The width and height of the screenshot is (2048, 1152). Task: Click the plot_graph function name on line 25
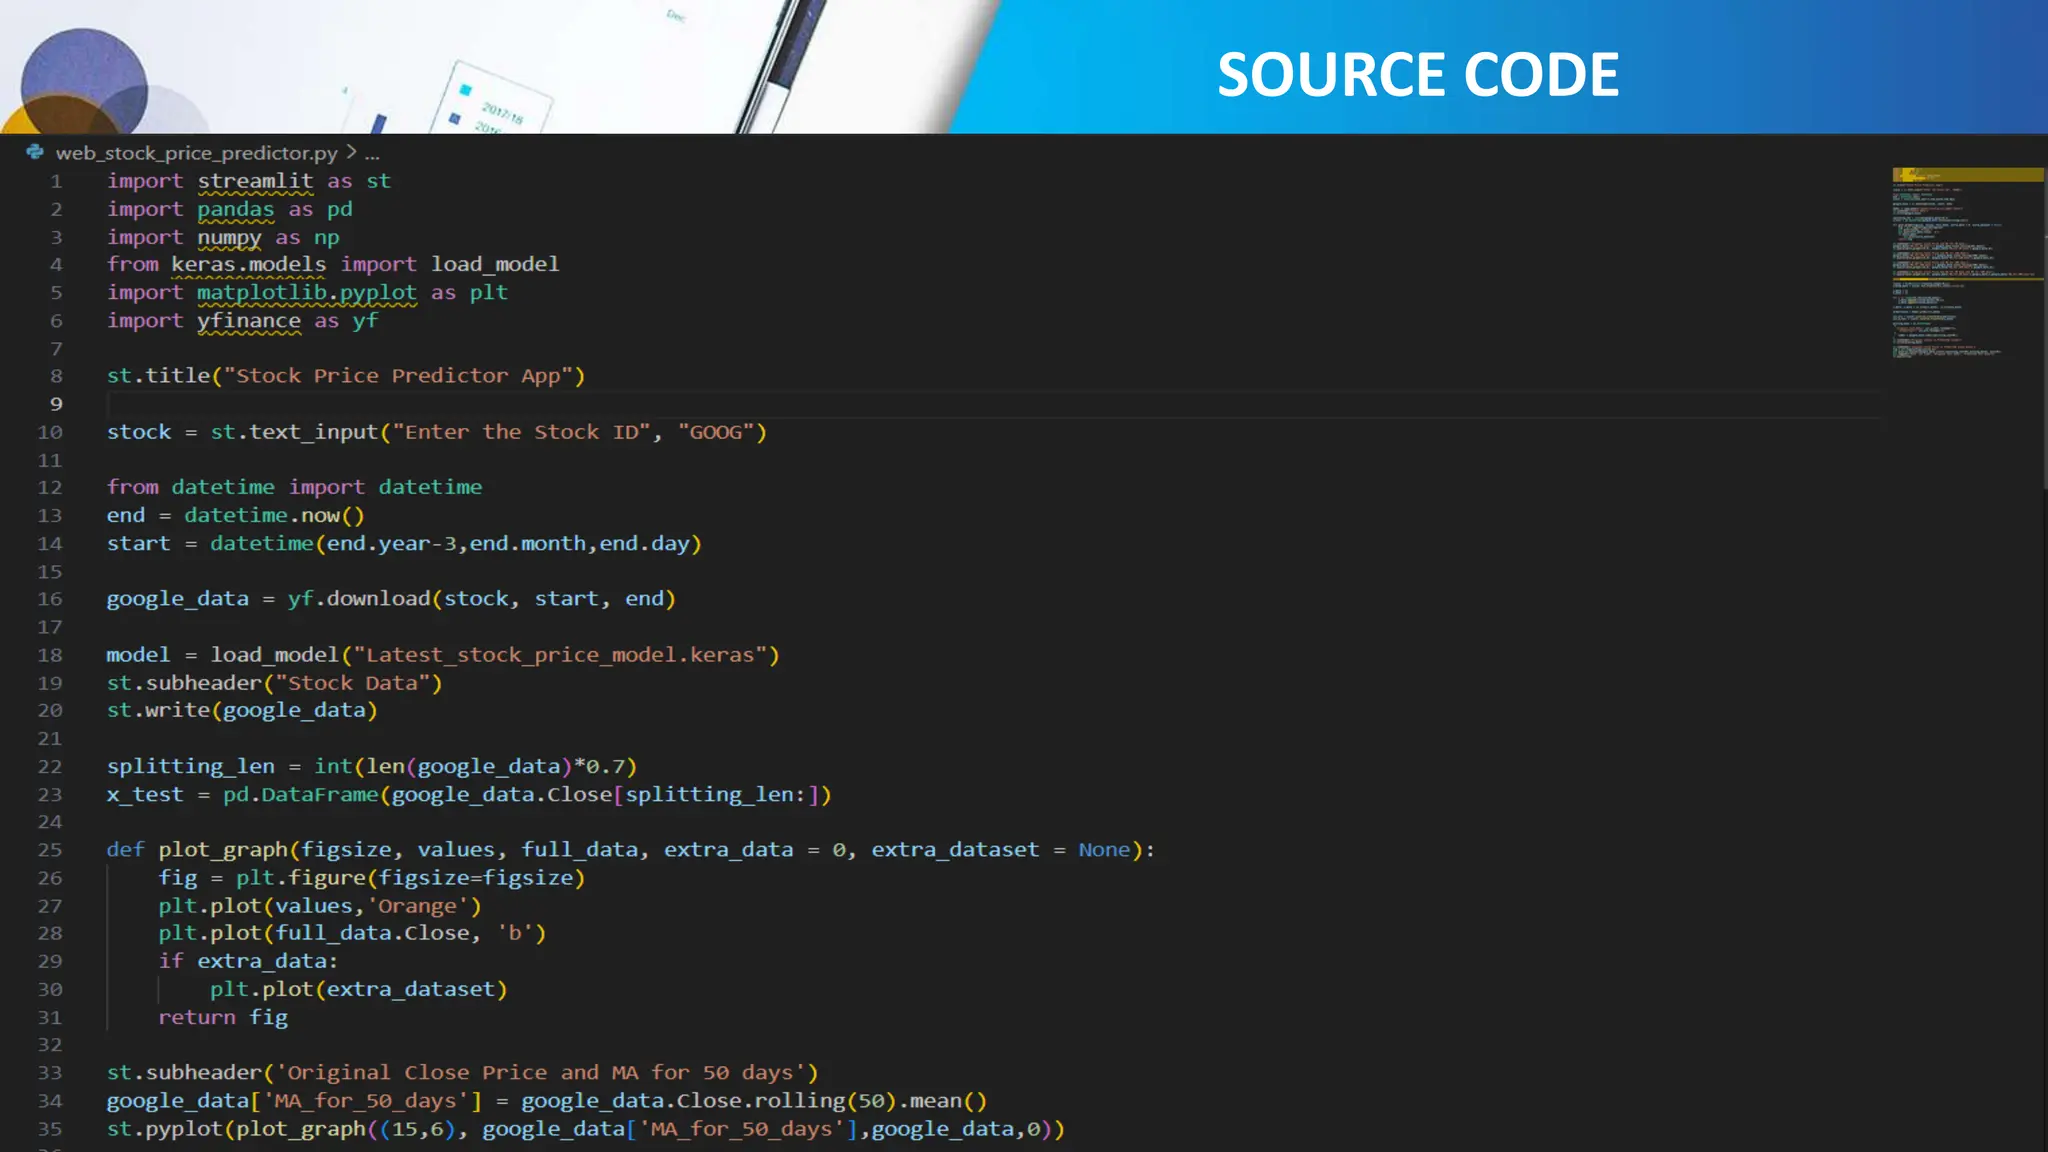[x=223, y=850]
